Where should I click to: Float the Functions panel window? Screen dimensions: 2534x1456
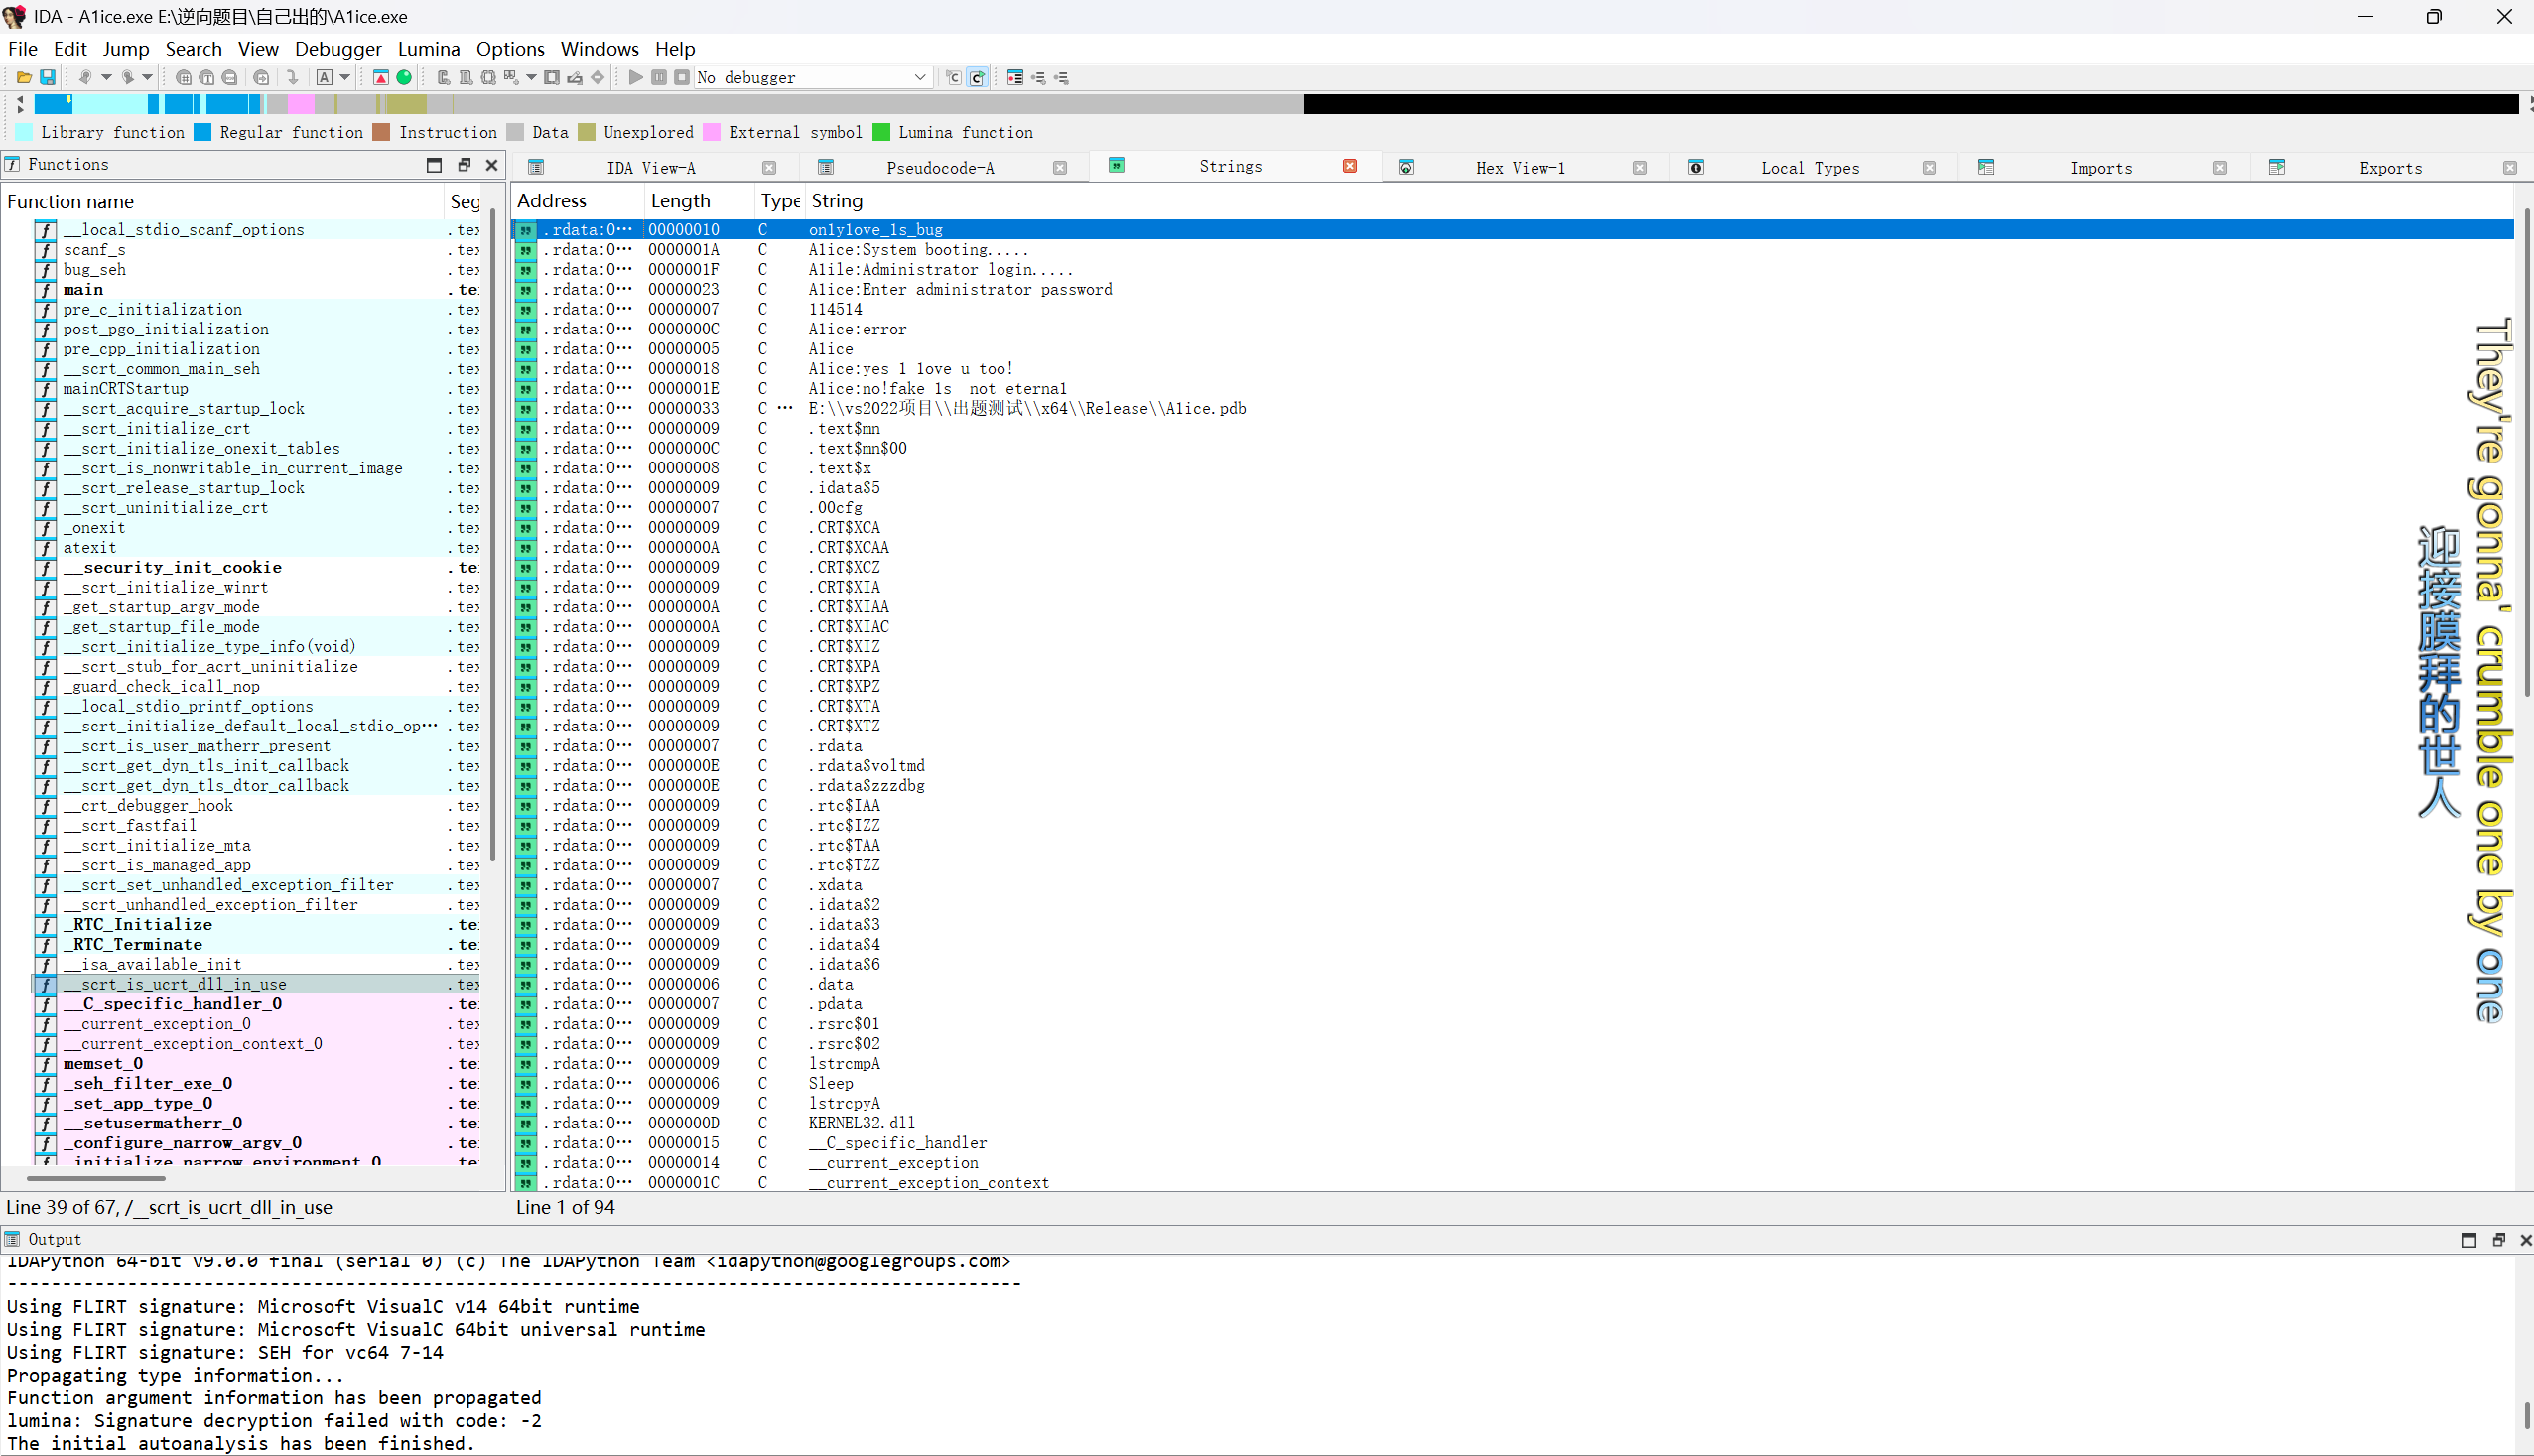(463, 165)
